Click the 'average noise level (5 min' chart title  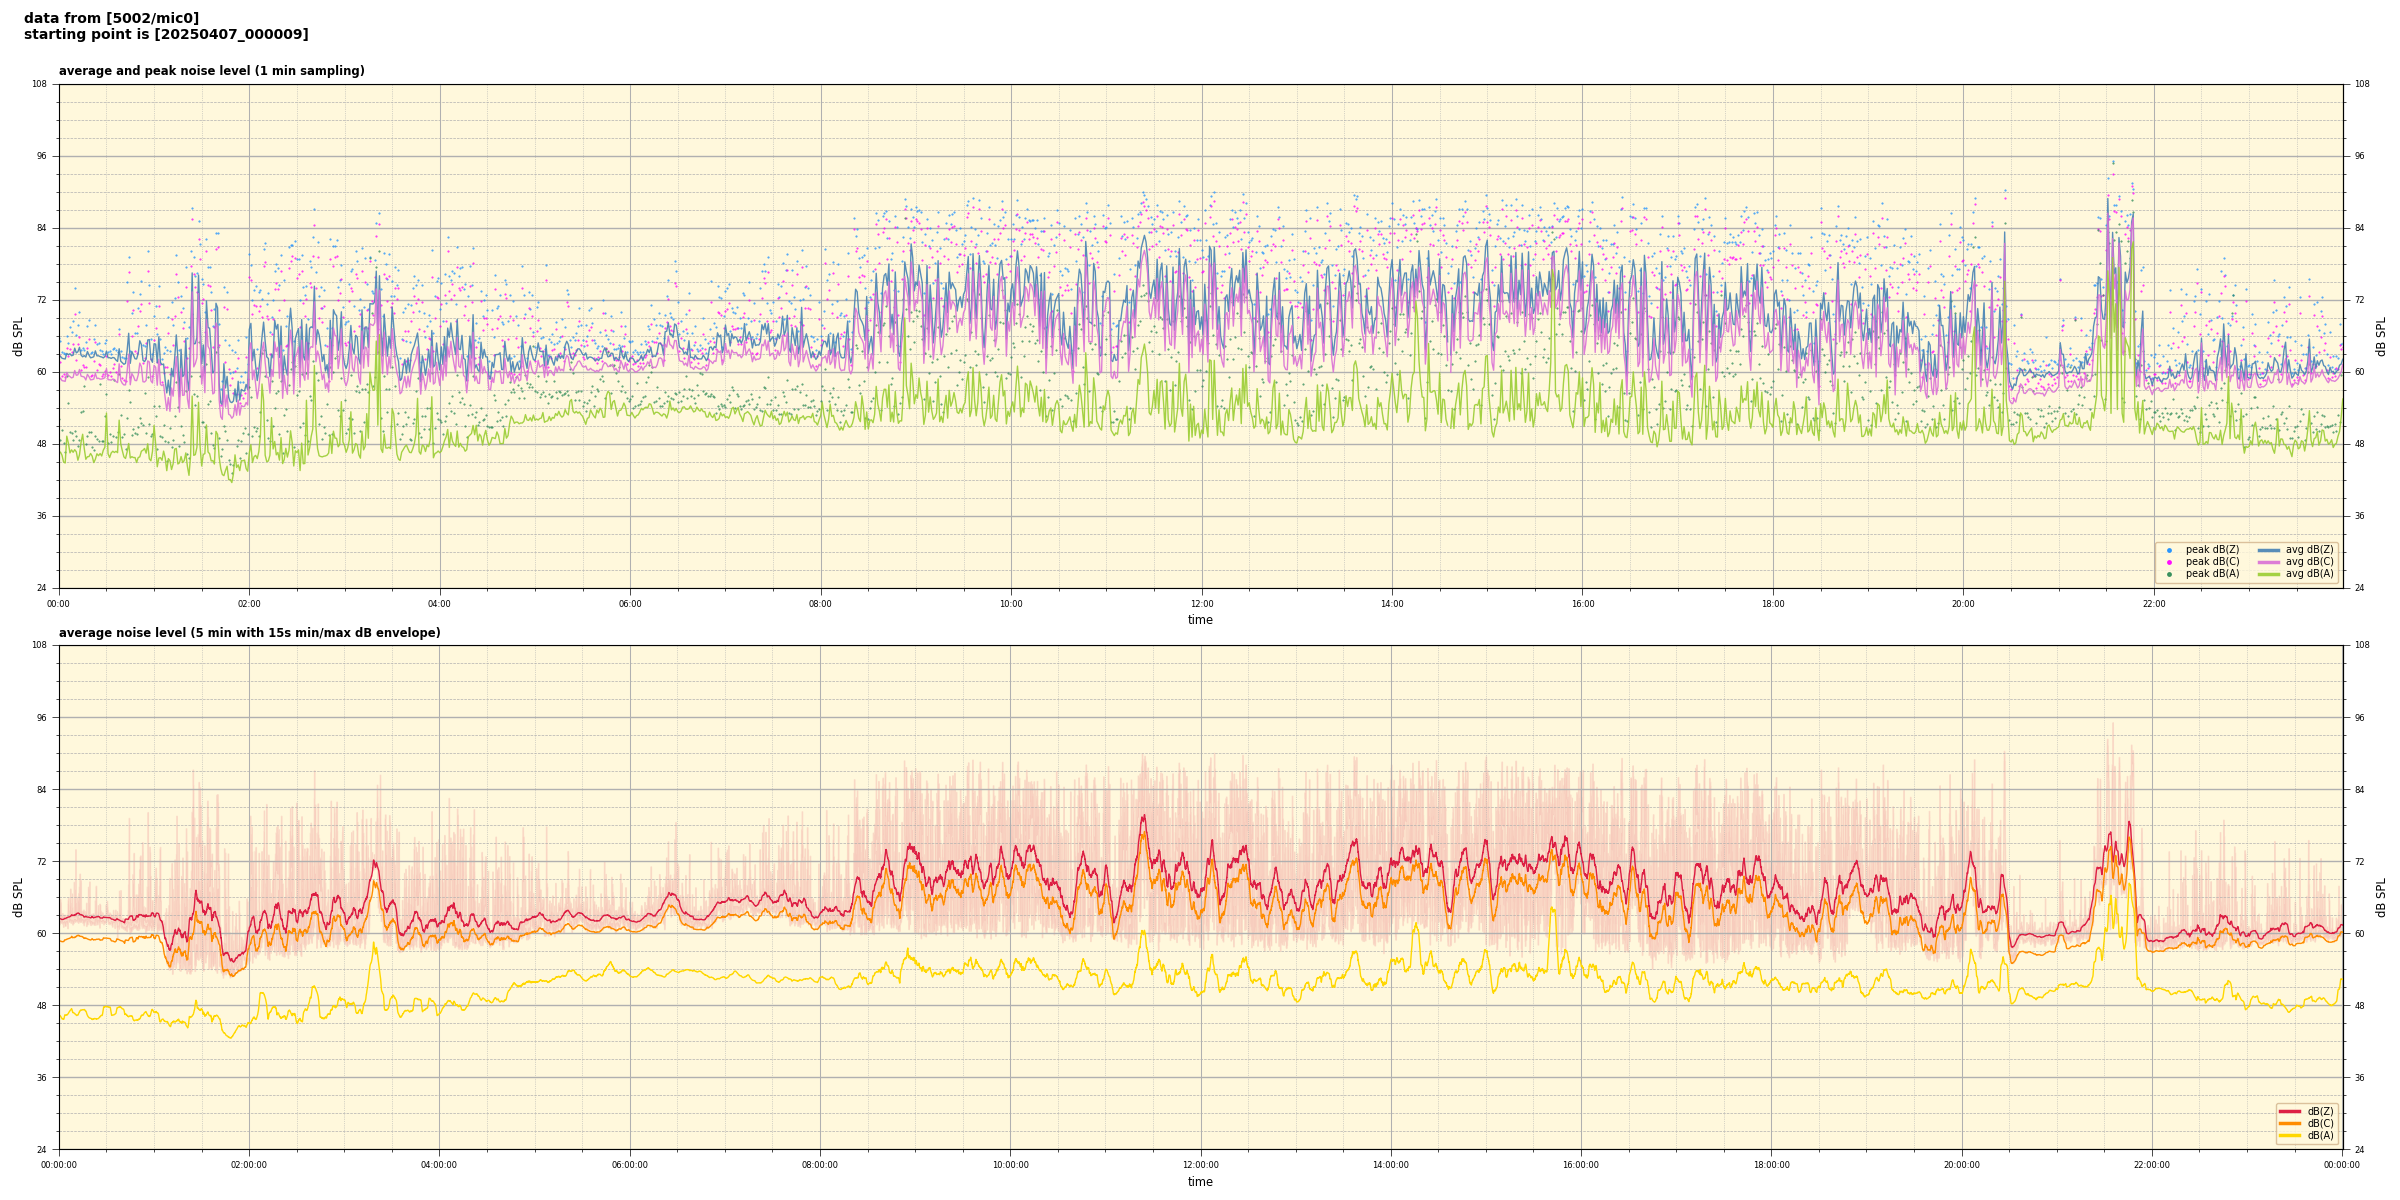click(249, 633)
